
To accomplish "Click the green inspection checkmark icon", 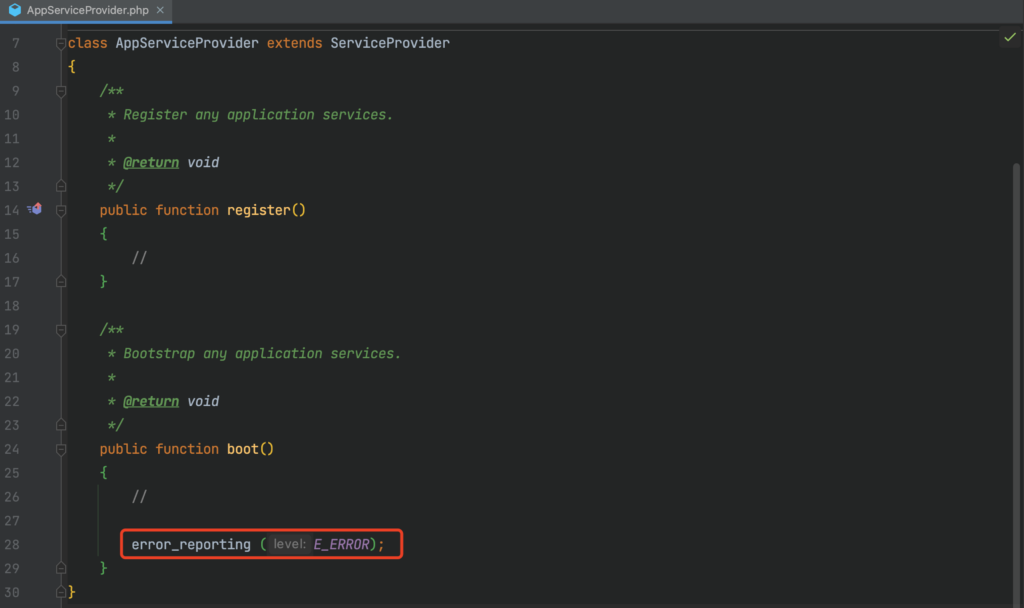I will tap(1010, 37).
